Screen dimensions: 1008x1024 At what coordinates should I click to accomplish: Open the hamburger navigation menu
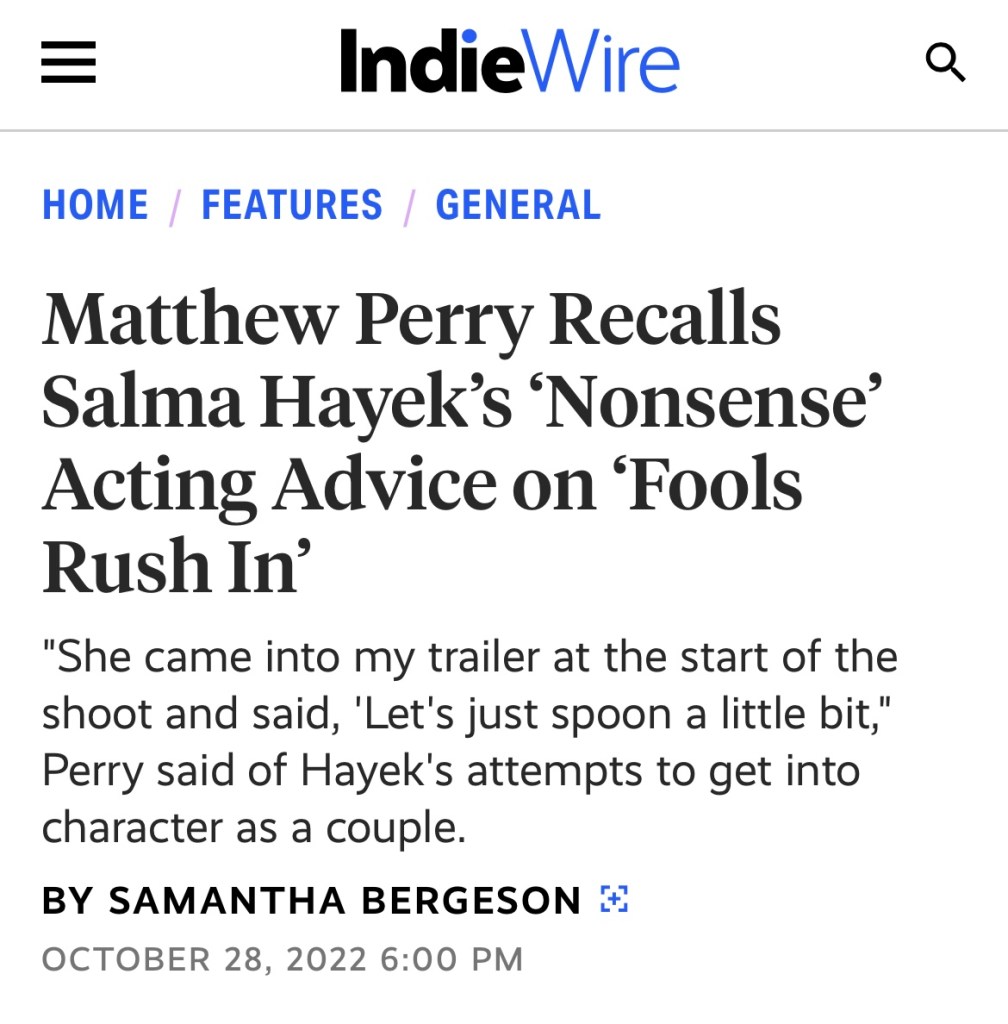(x=68, y=64)
